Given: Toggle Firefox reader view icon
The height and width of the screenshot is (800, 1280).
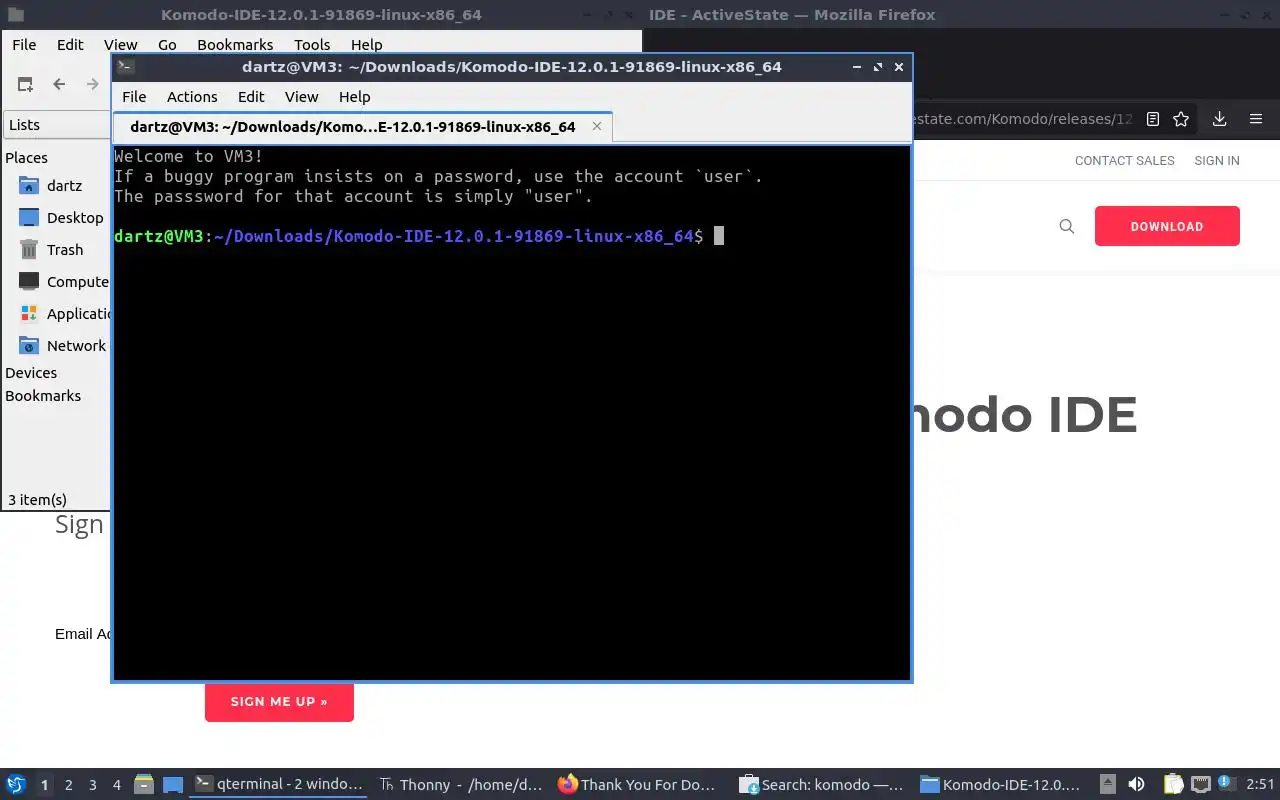Looking at the screenshot, I should tap(1153, 119).
